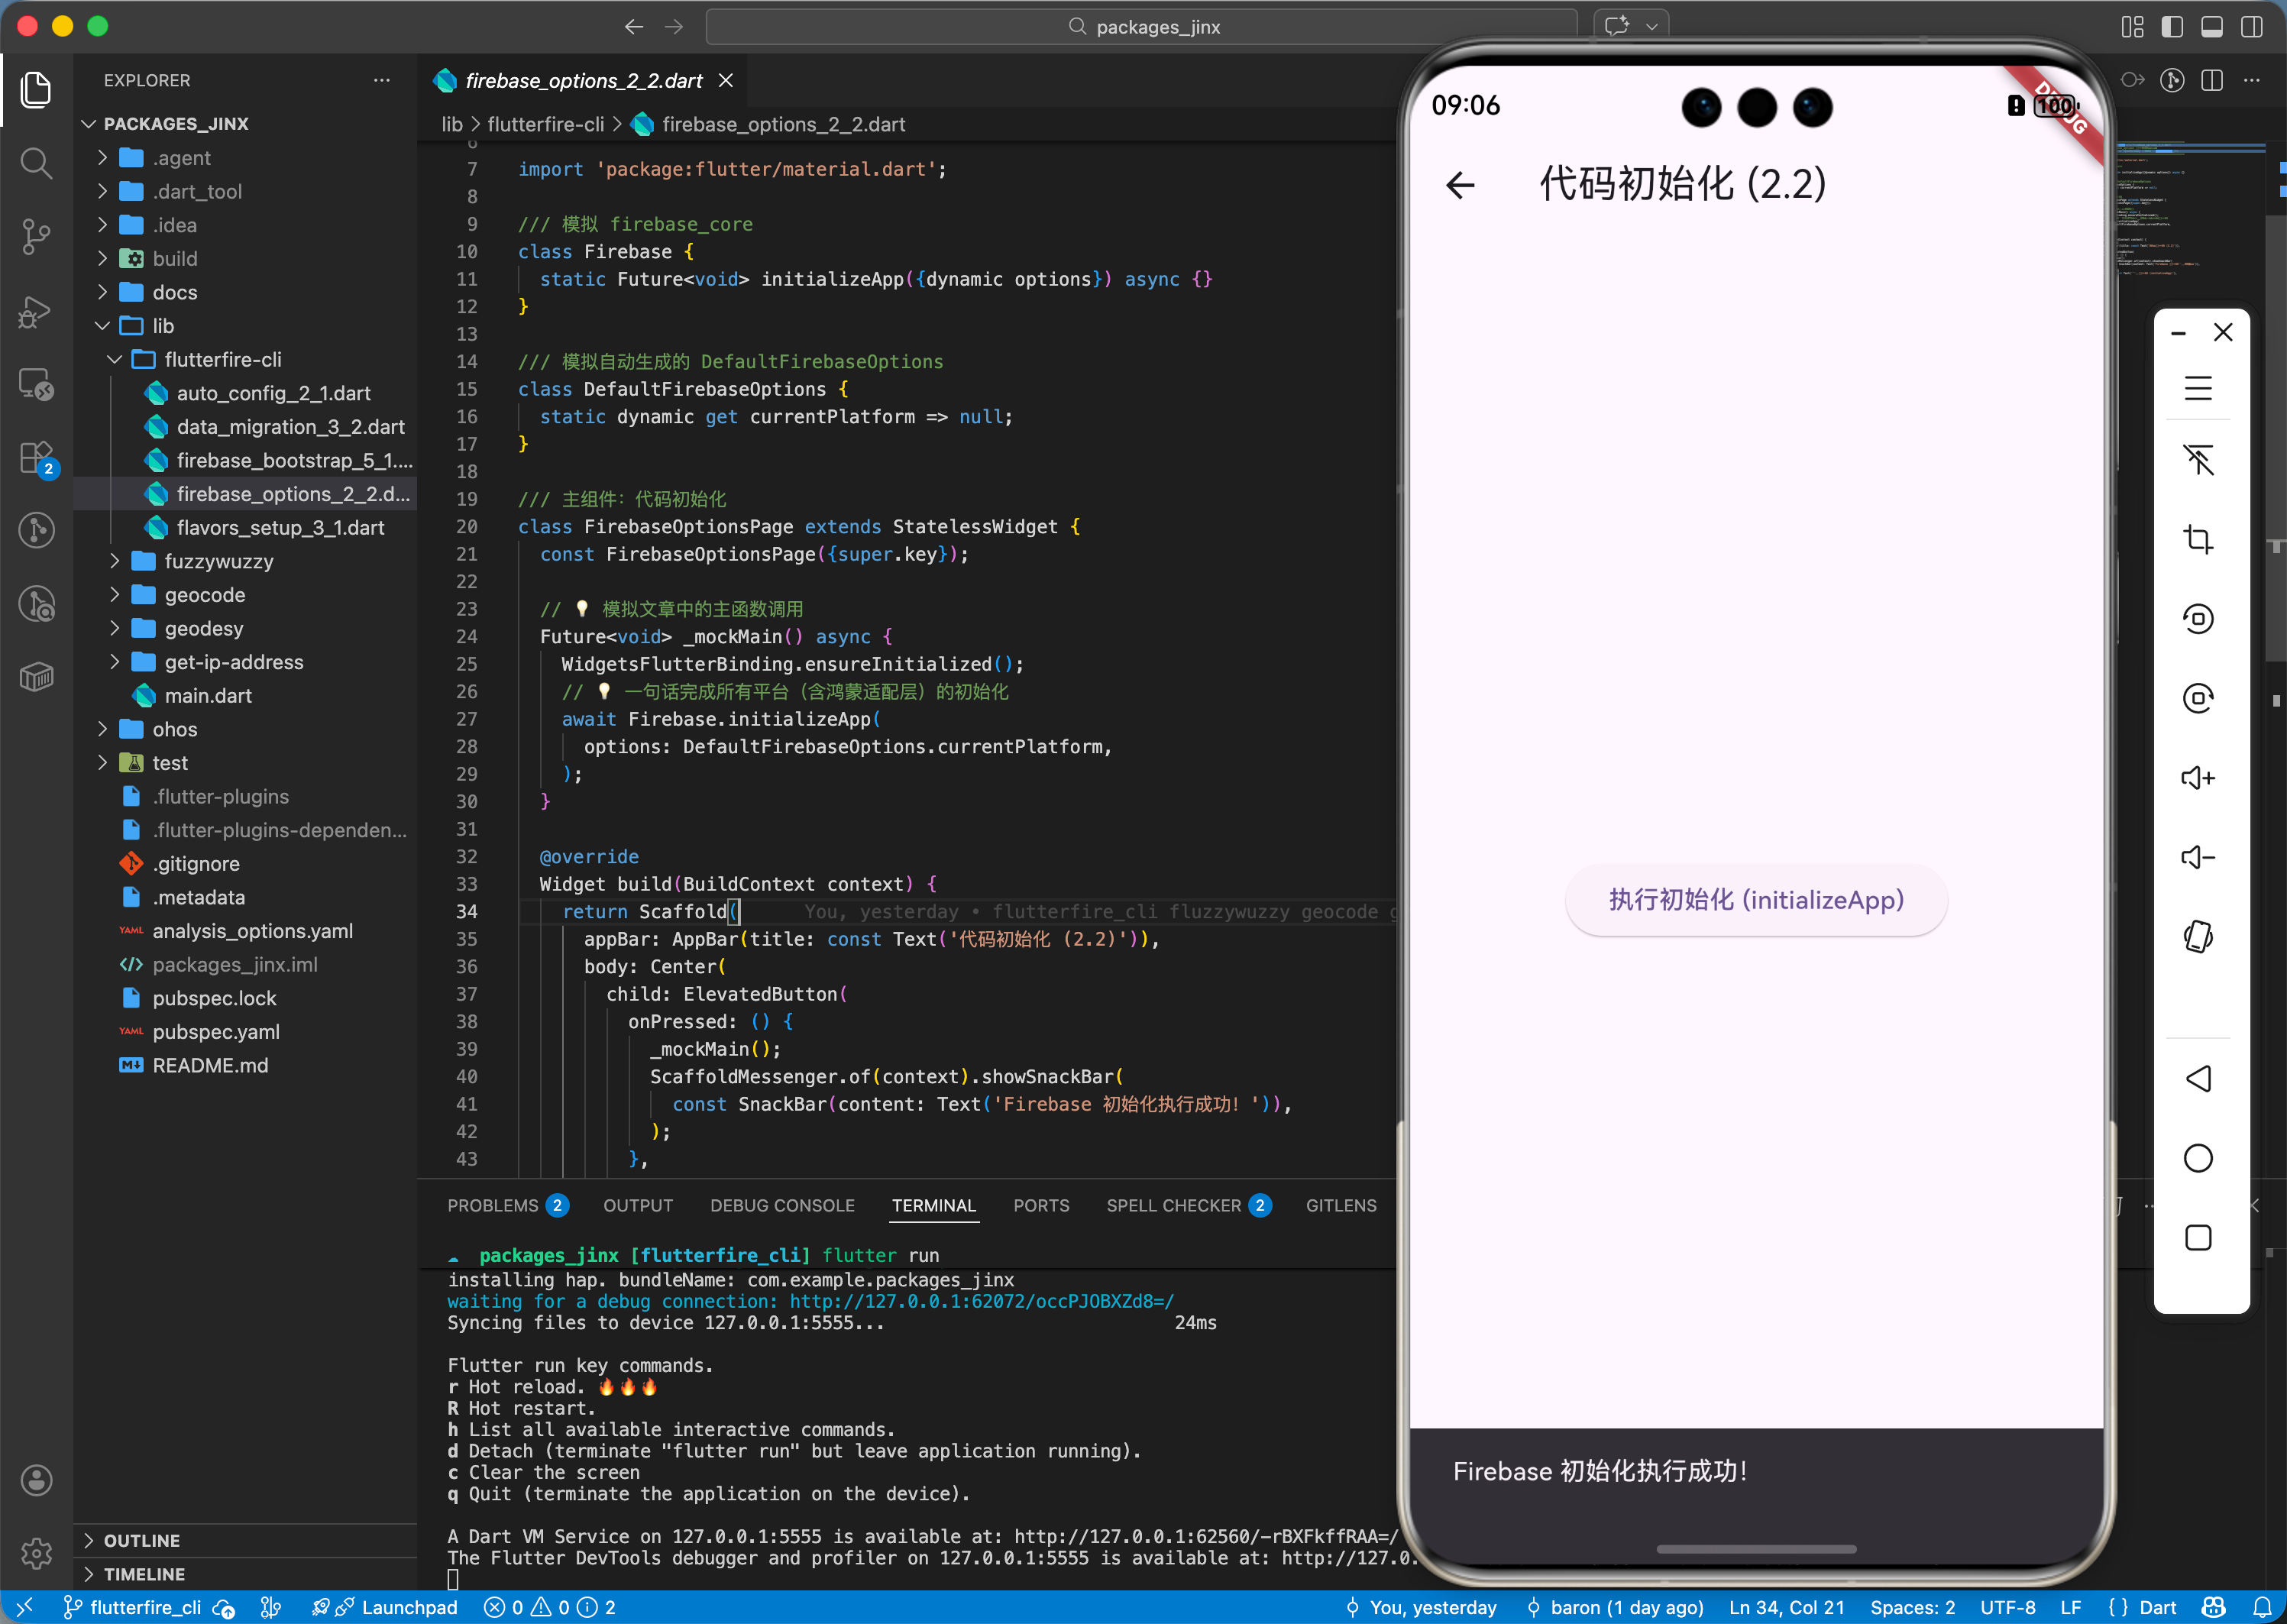Viewport: 2287px width, 1624px height.
Task: Switch to the DEBUG CONSOLE tab
Action: (782, 1205)
